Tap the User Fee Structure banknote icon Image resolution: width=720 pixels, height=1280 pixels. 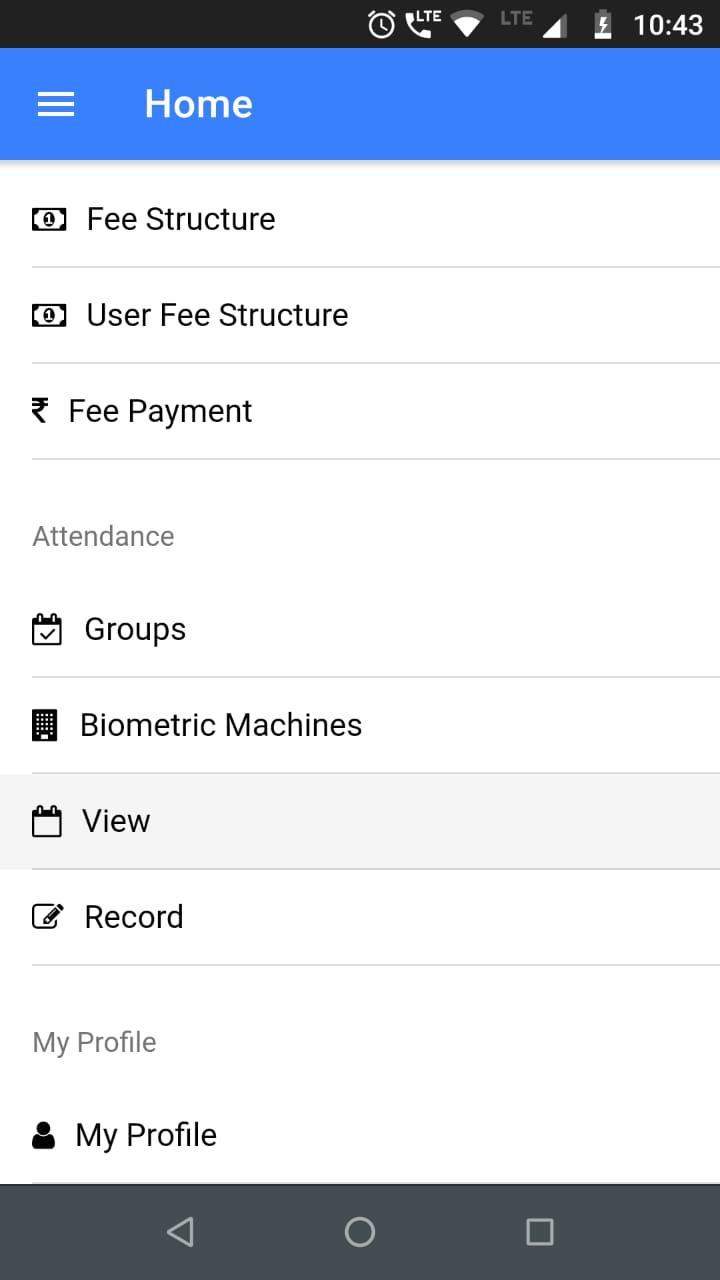coord(49,315)
